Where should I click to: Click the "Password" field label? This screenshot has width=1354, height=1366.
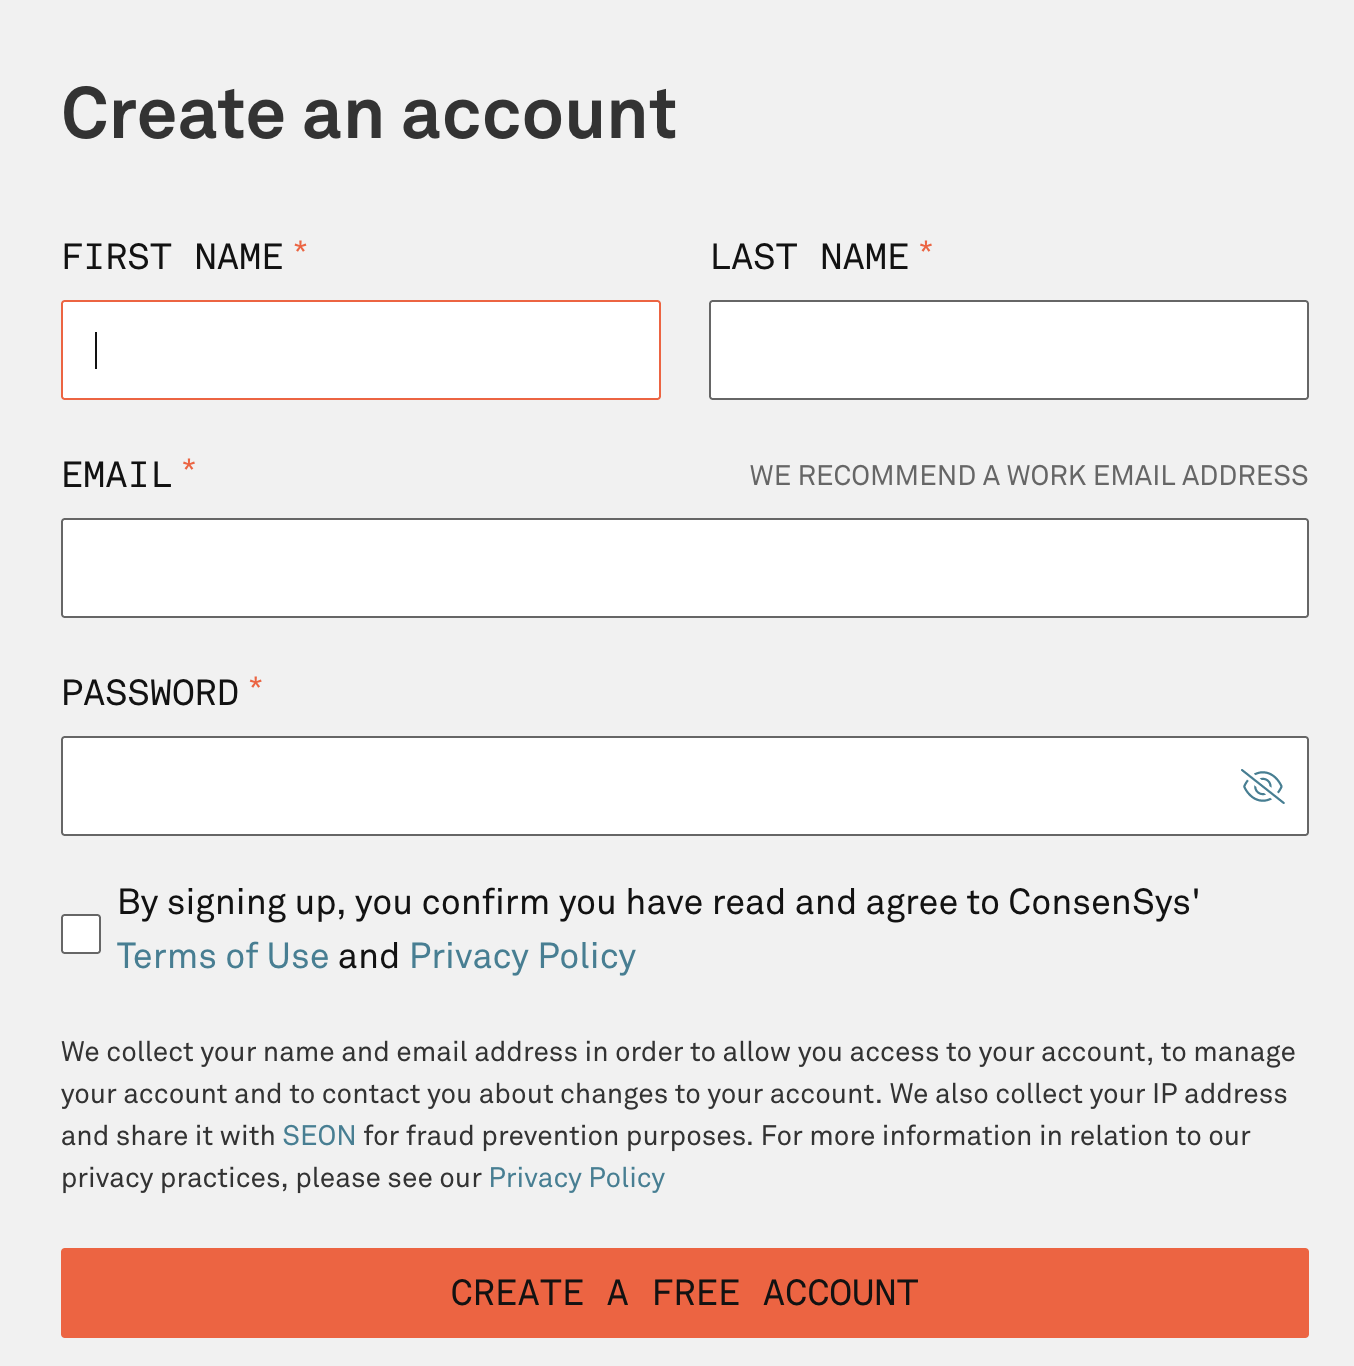click(150, 693)
